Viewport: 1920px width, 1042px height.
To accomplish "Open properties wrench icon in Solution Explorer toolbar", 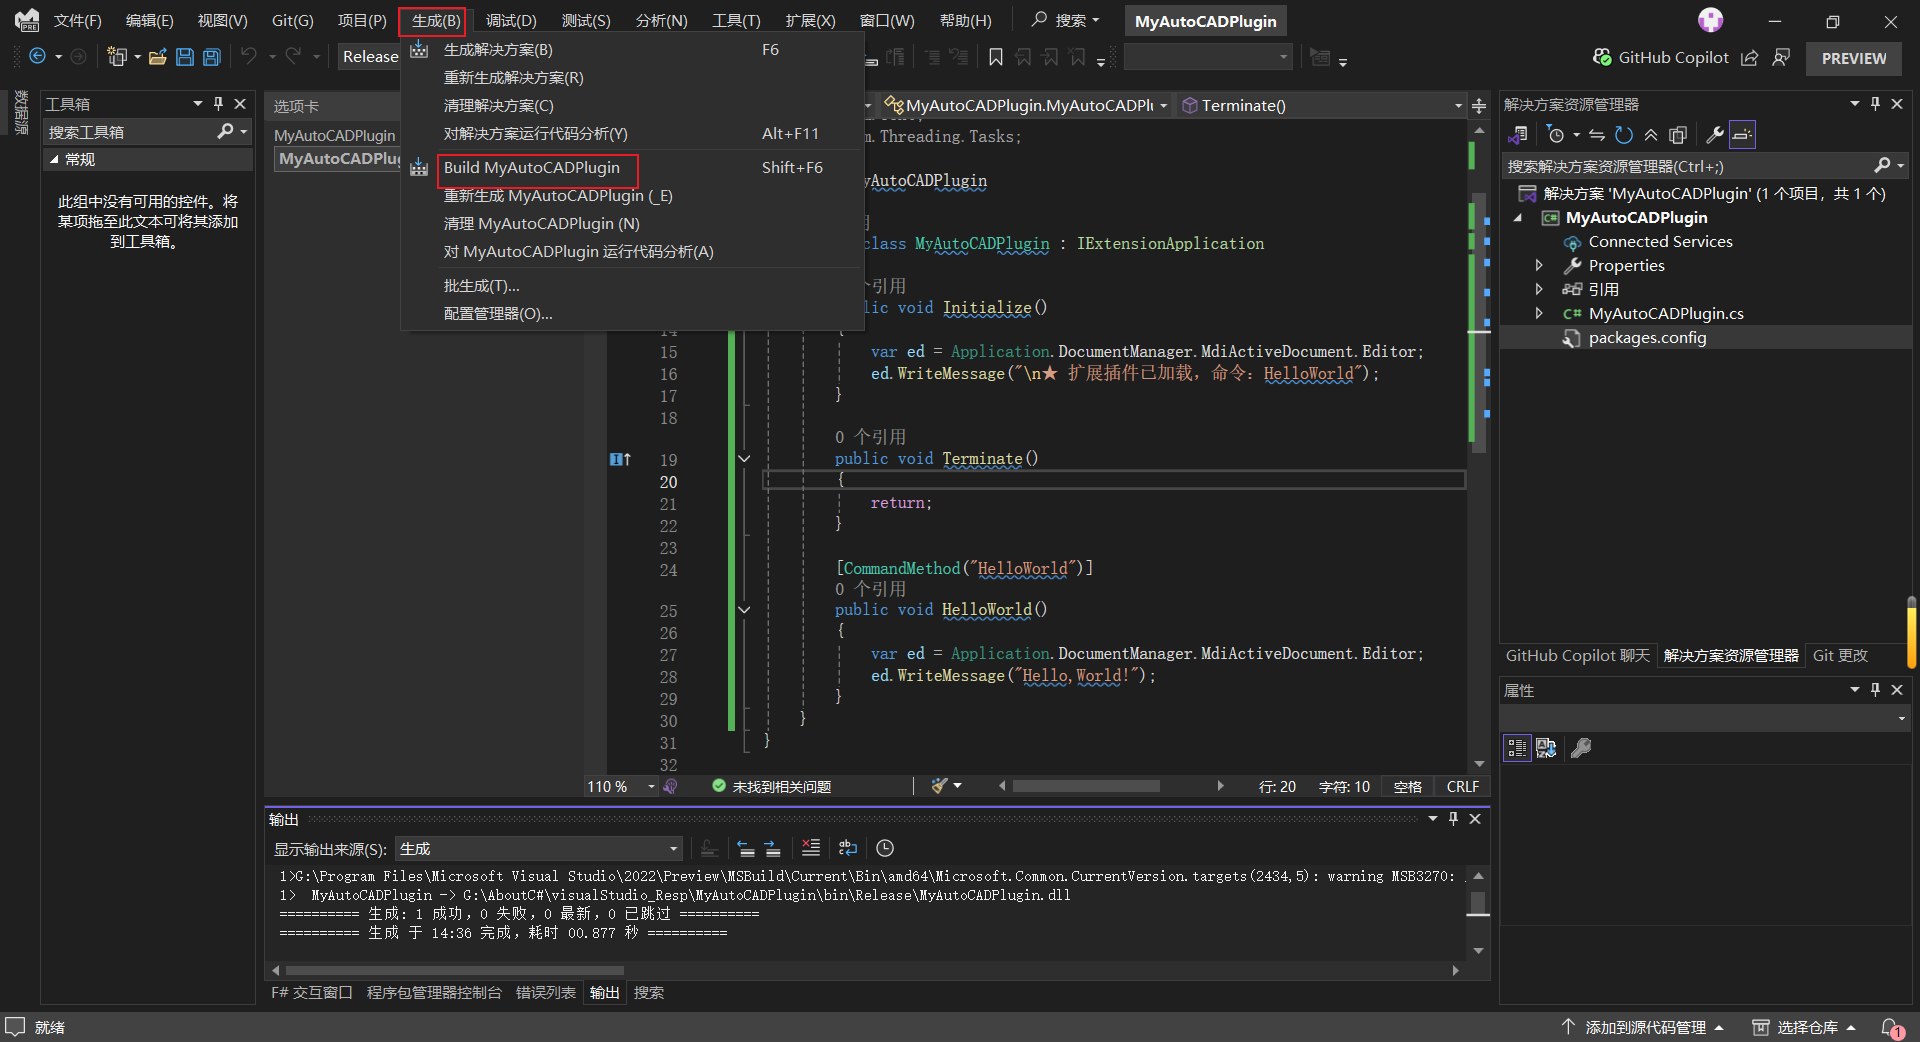I will coord(1714,135).
